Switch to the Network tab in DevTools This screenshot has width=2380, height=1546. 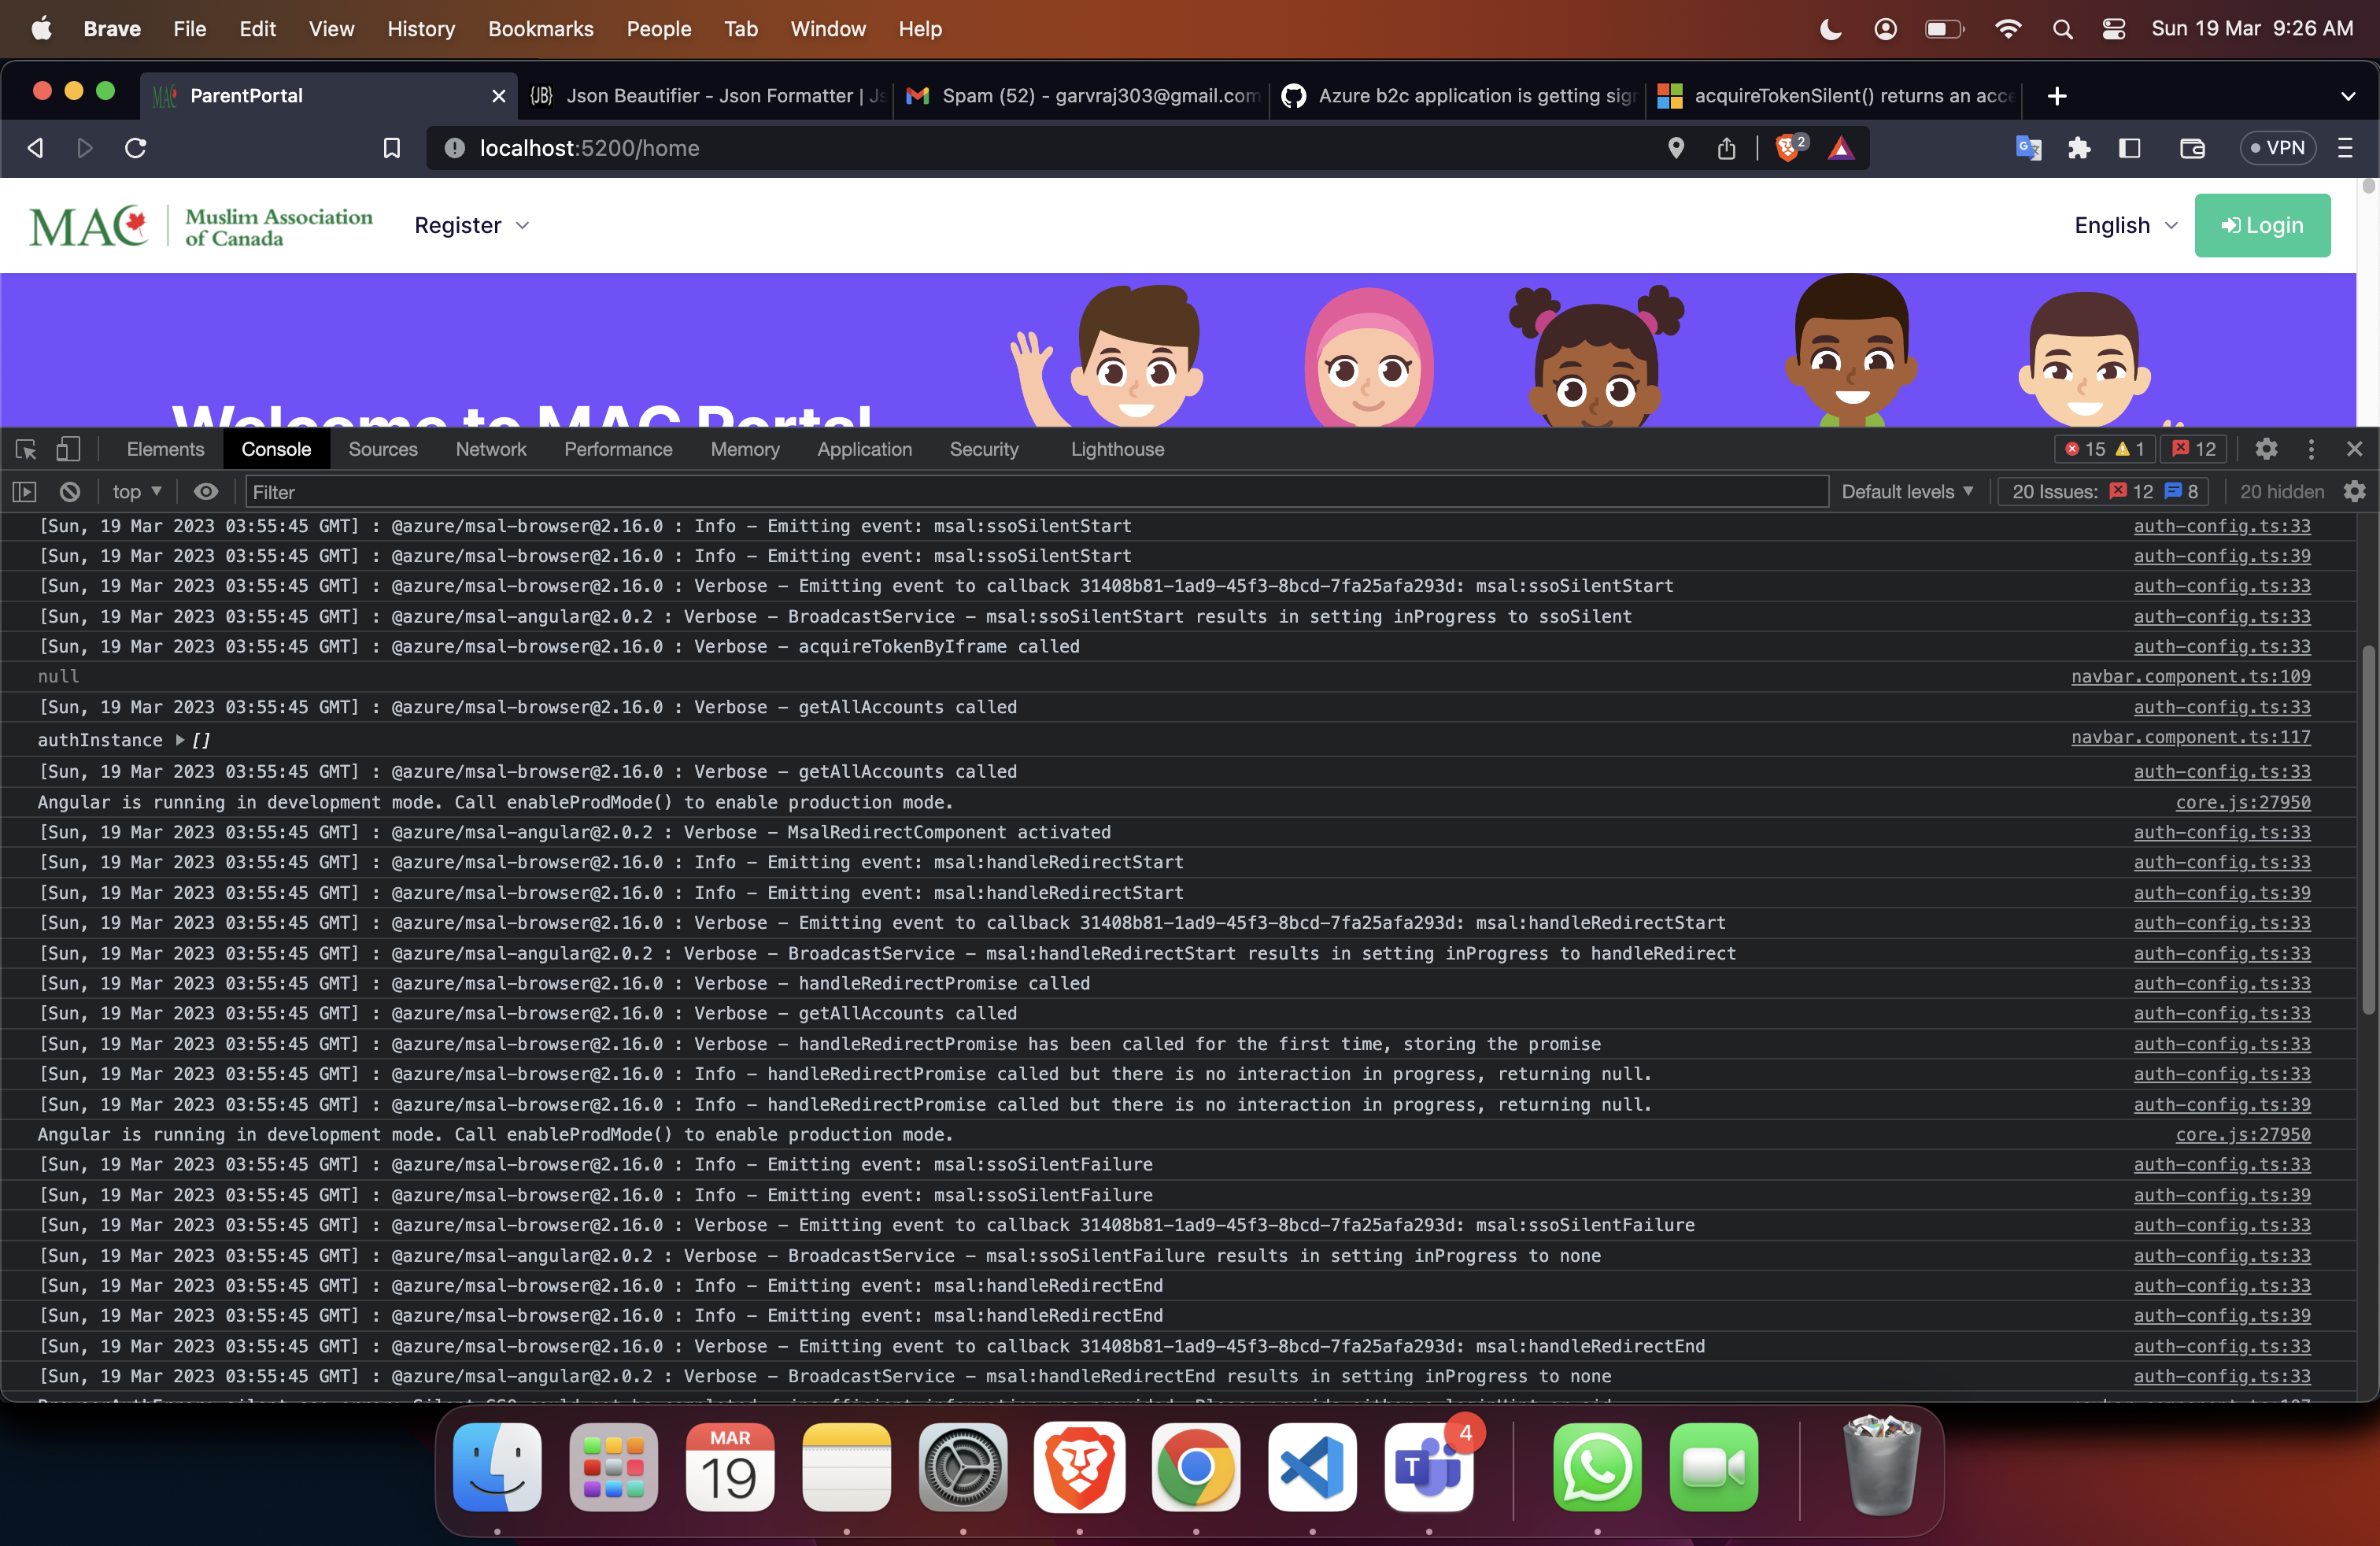[490, 449]
